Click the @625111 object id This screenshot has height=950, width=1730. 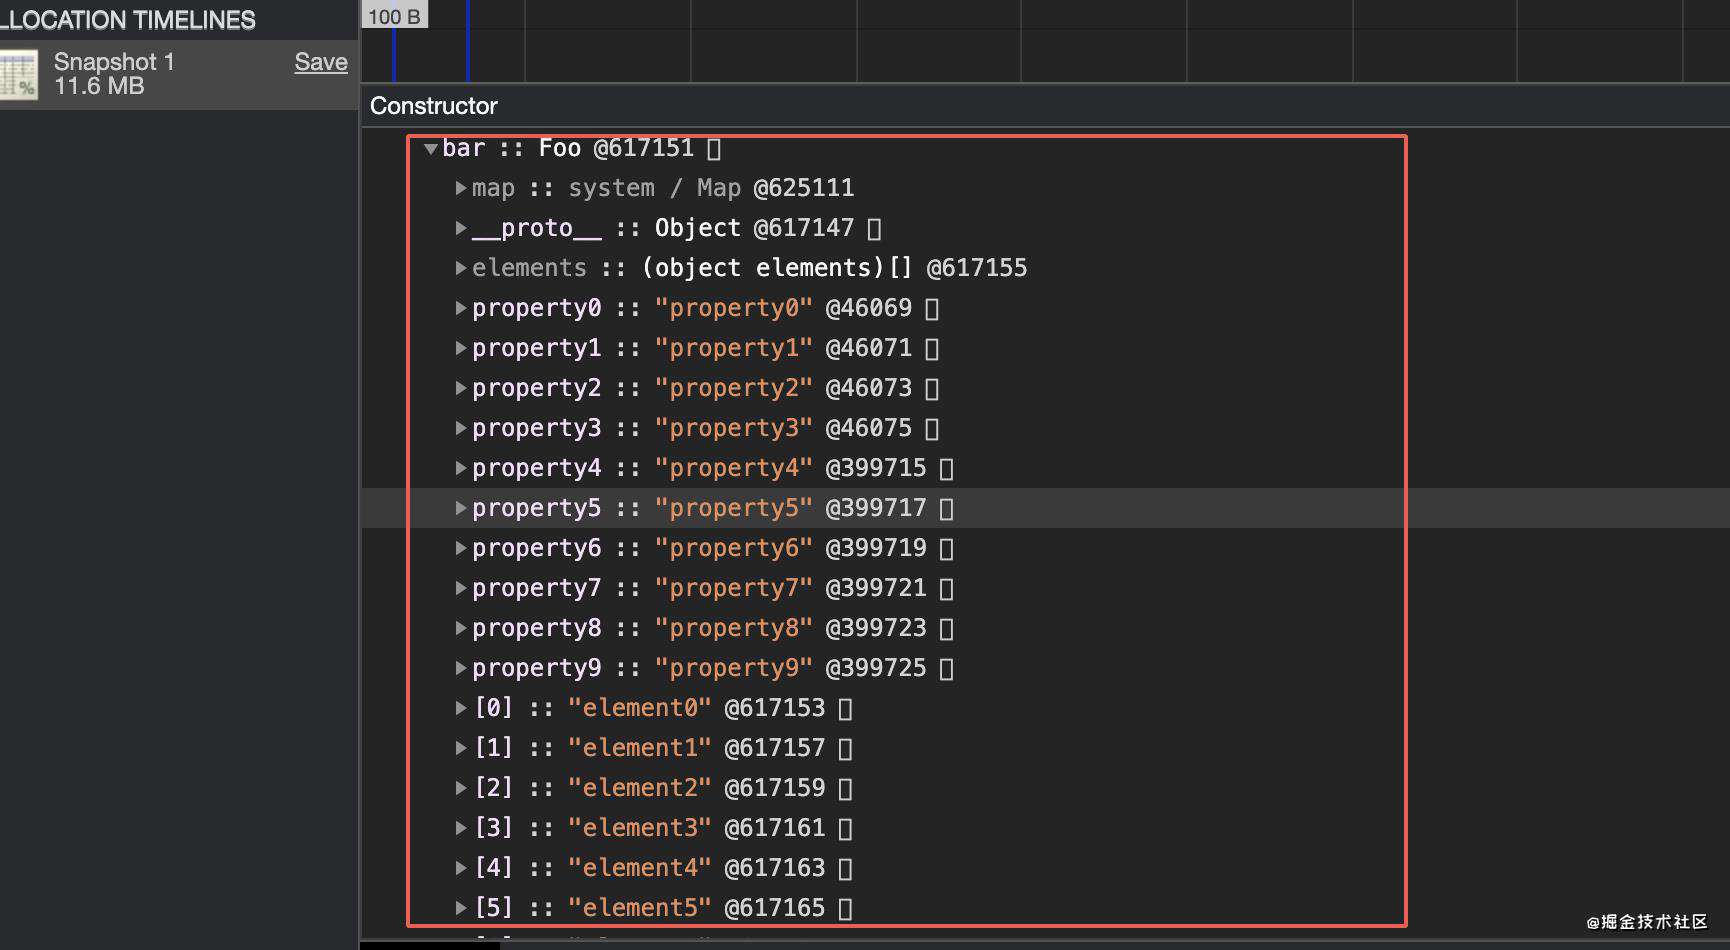tap(804, 188)
